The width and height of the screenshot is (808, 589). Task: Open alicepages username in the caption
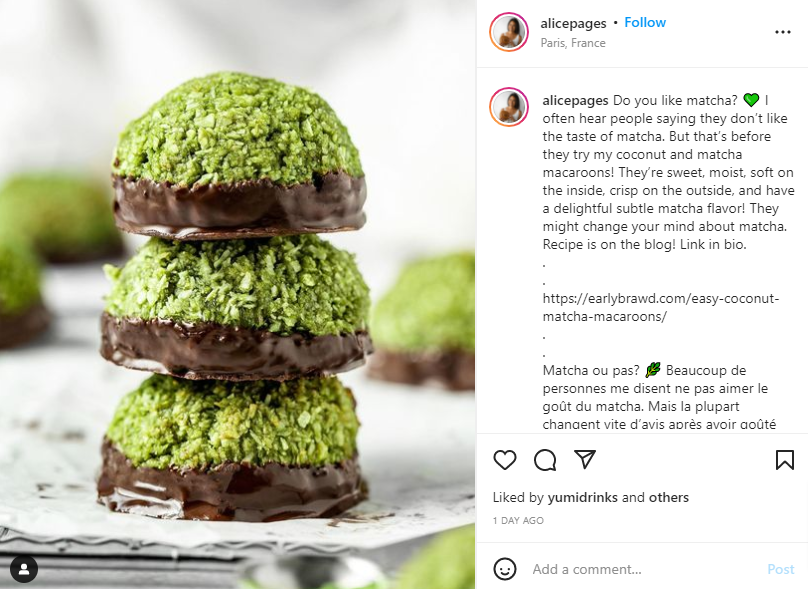coord(575,100)
